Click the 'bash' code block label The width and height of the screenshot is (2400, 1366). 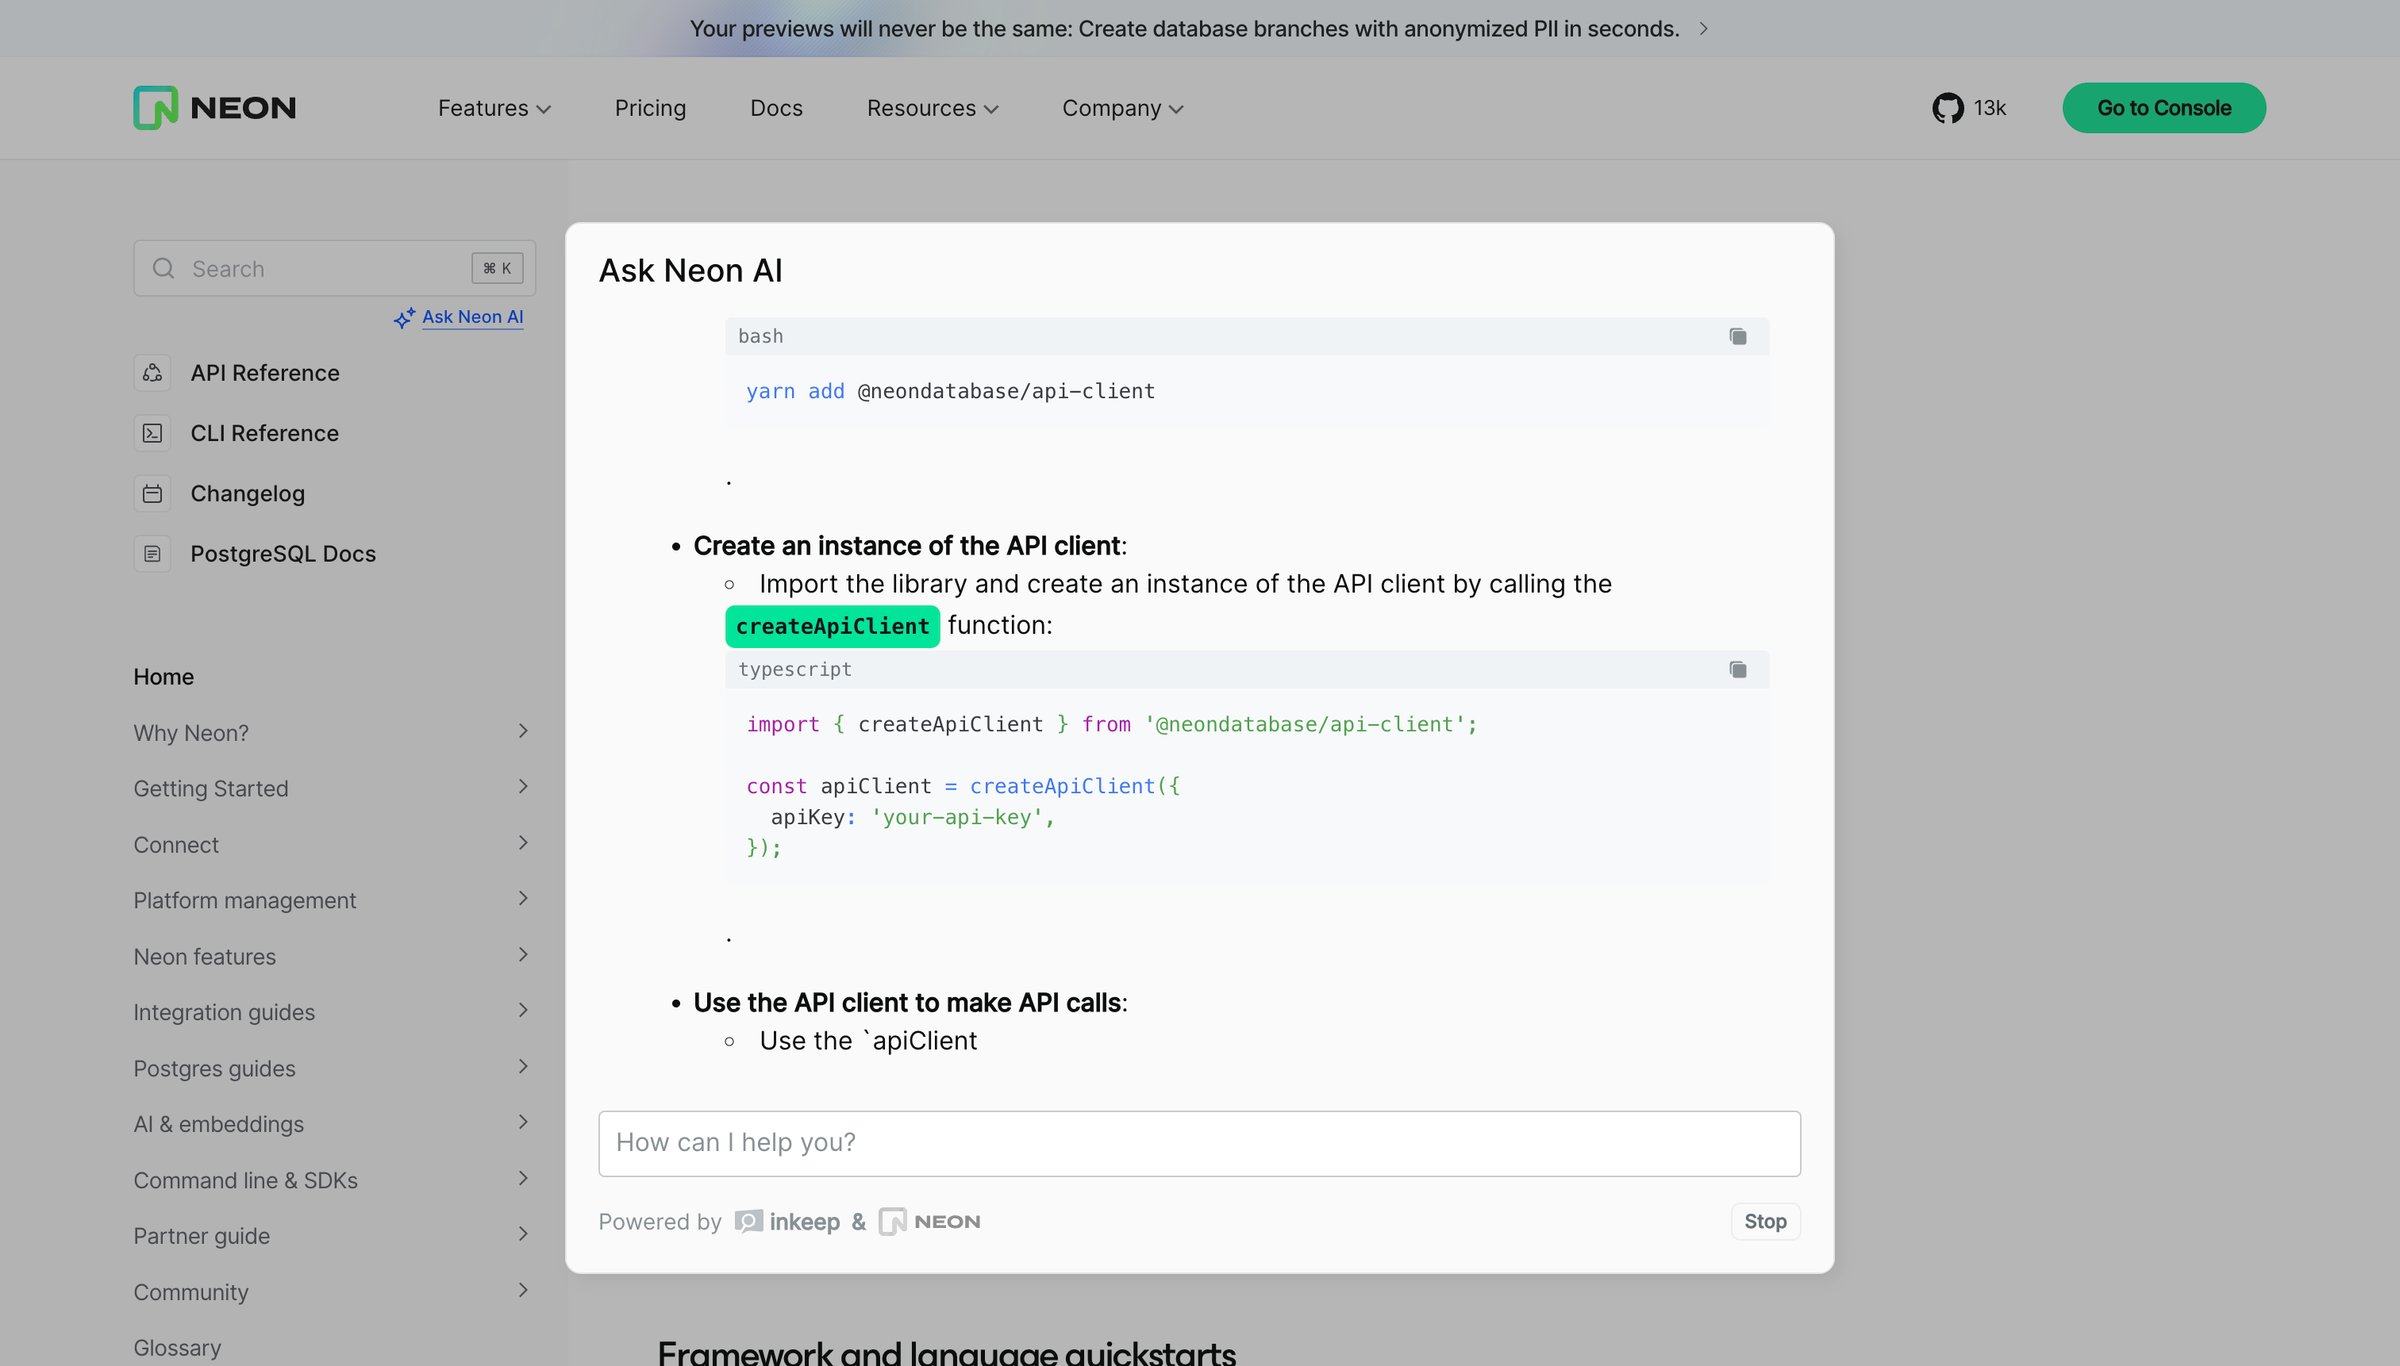760,337
